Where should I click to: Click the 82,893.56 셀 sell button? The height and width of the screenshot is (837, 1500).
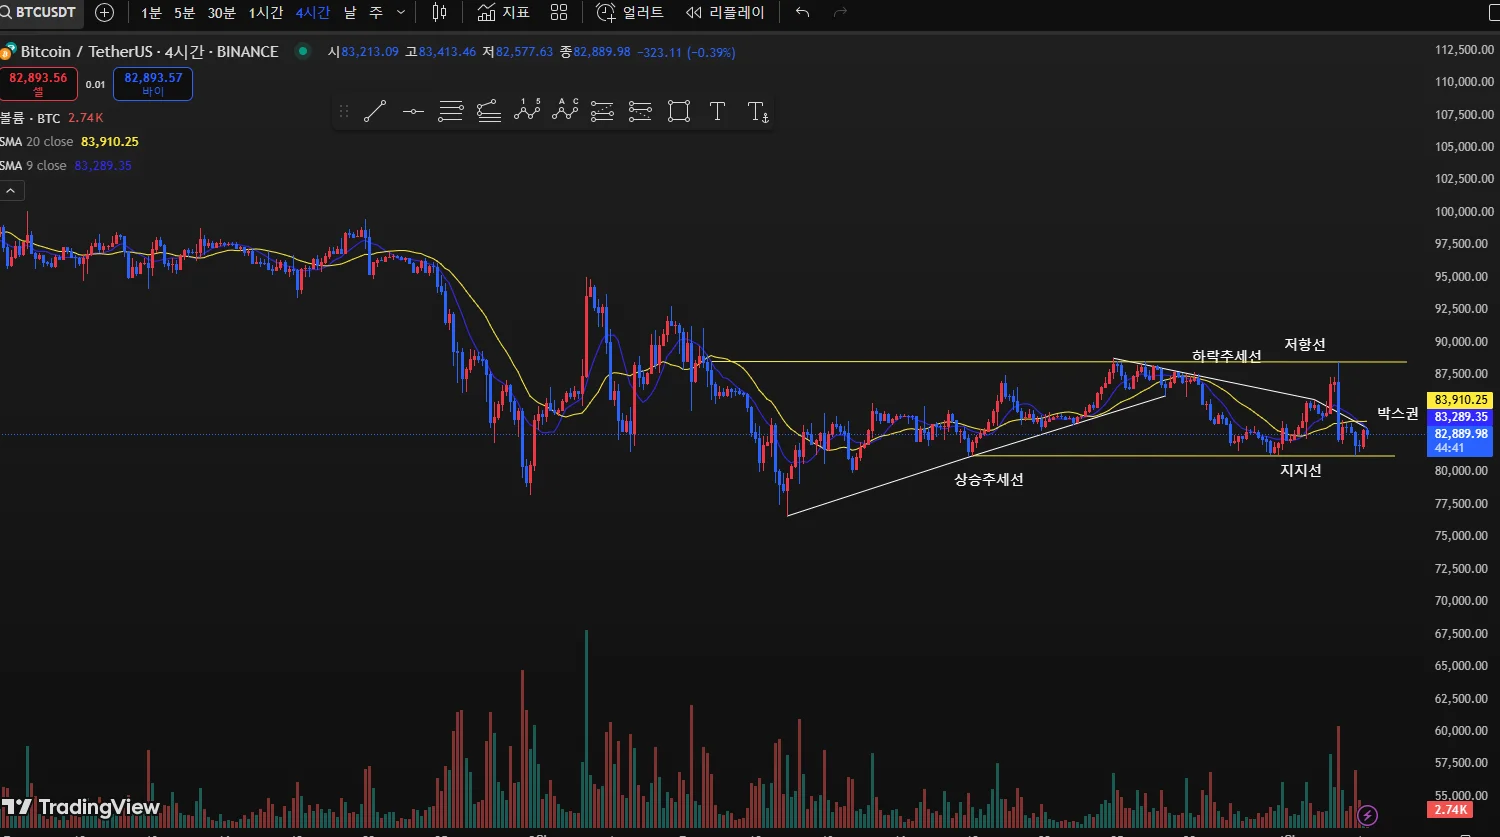tap(38, 84)
